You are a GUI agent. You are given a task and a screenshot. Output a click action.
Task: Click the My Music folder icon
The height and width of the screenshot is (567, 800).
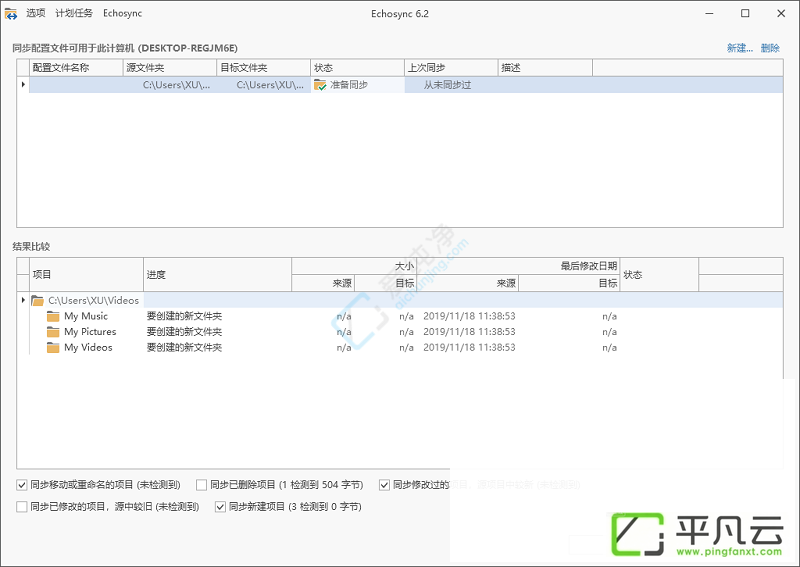click(x=53, y=316)
